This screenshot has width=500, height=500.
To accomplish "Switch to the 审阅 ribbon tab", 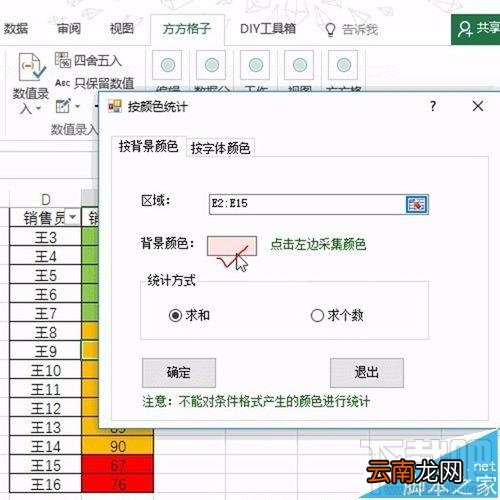I will tap(69, 29).
